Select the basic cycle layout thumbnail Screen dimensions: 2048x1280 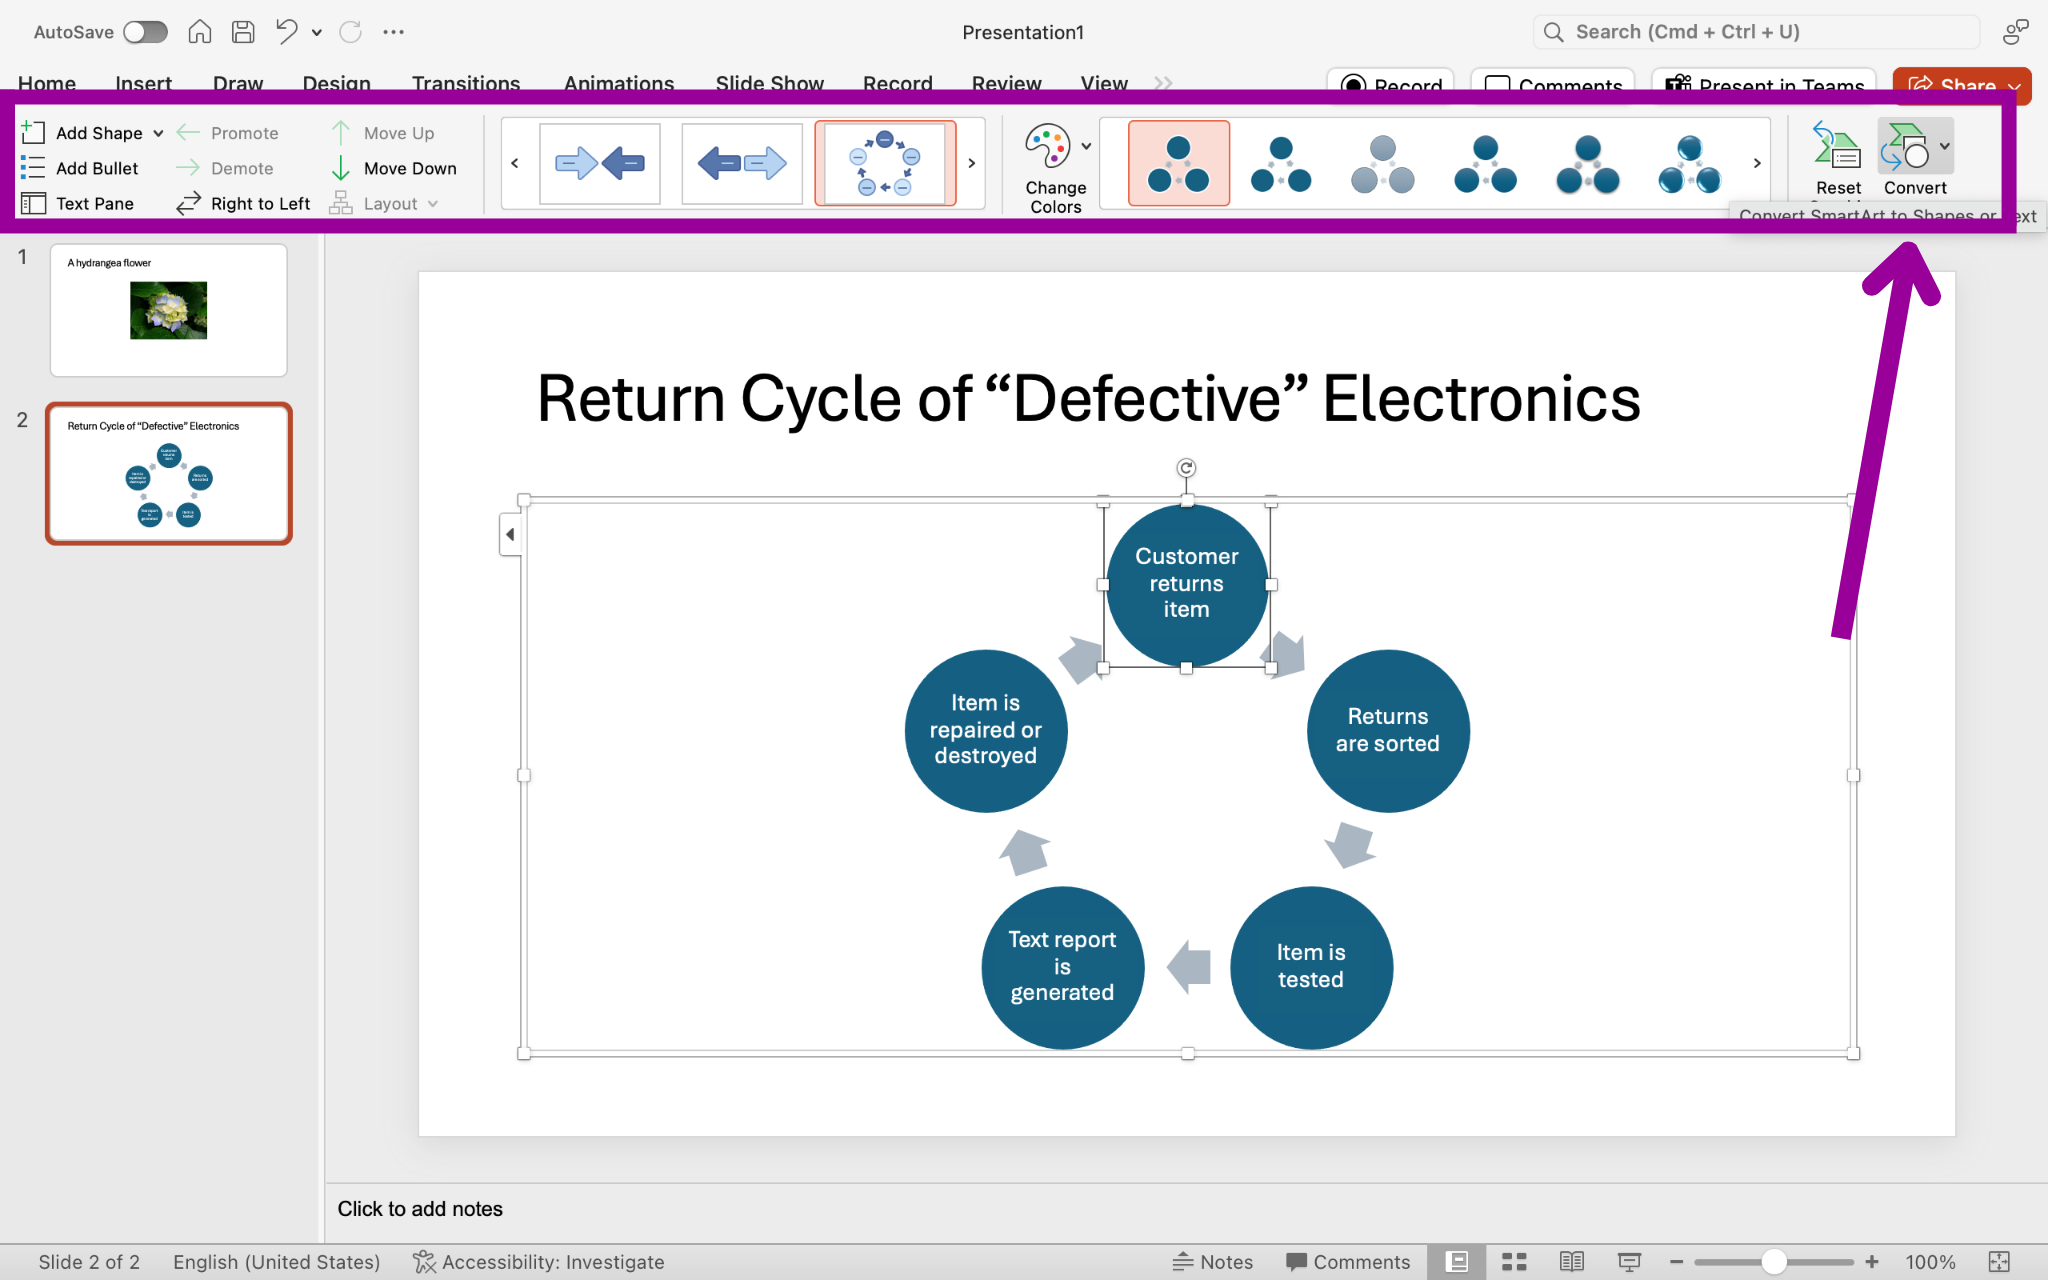coord(885,163)
